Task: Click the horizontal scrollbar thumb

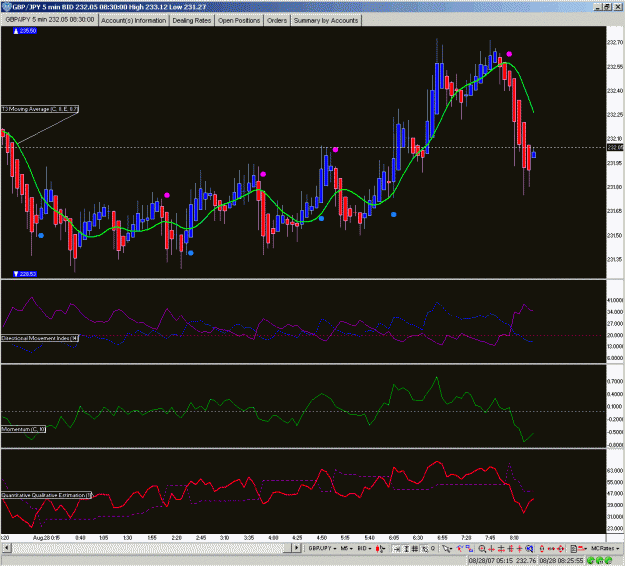Action: click(x=287, y=548)
